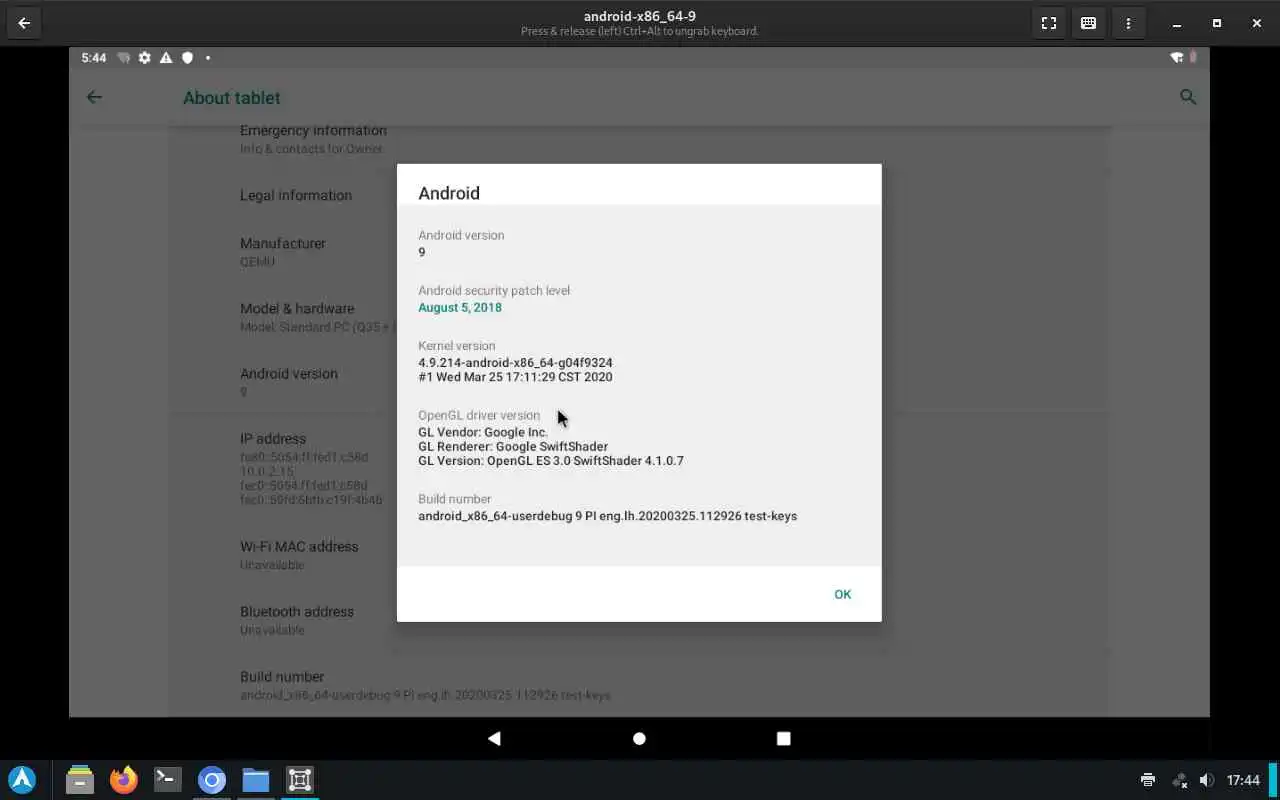The image size is (1280, 800).
Task: Click the viewer back arrow in title bar
Action: 24,23
